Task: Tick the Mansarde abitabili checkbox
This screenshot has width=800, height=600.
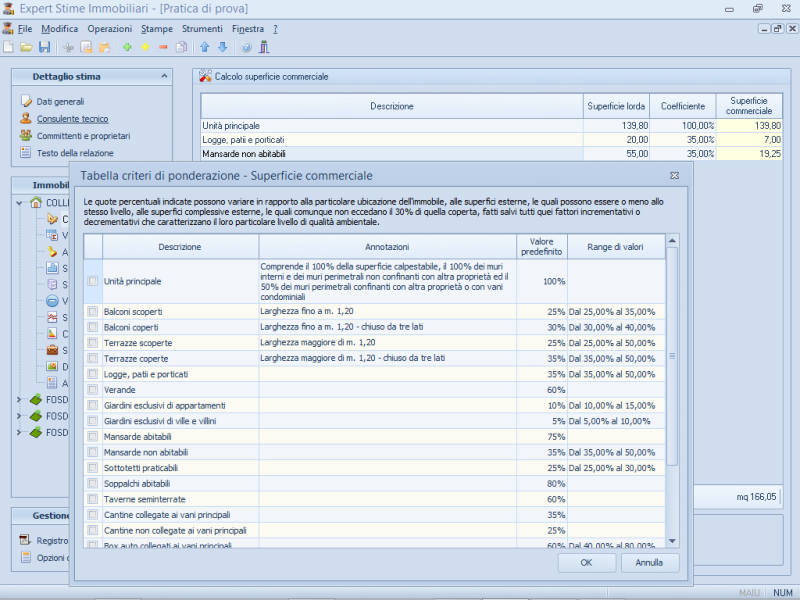Action: 92,437
